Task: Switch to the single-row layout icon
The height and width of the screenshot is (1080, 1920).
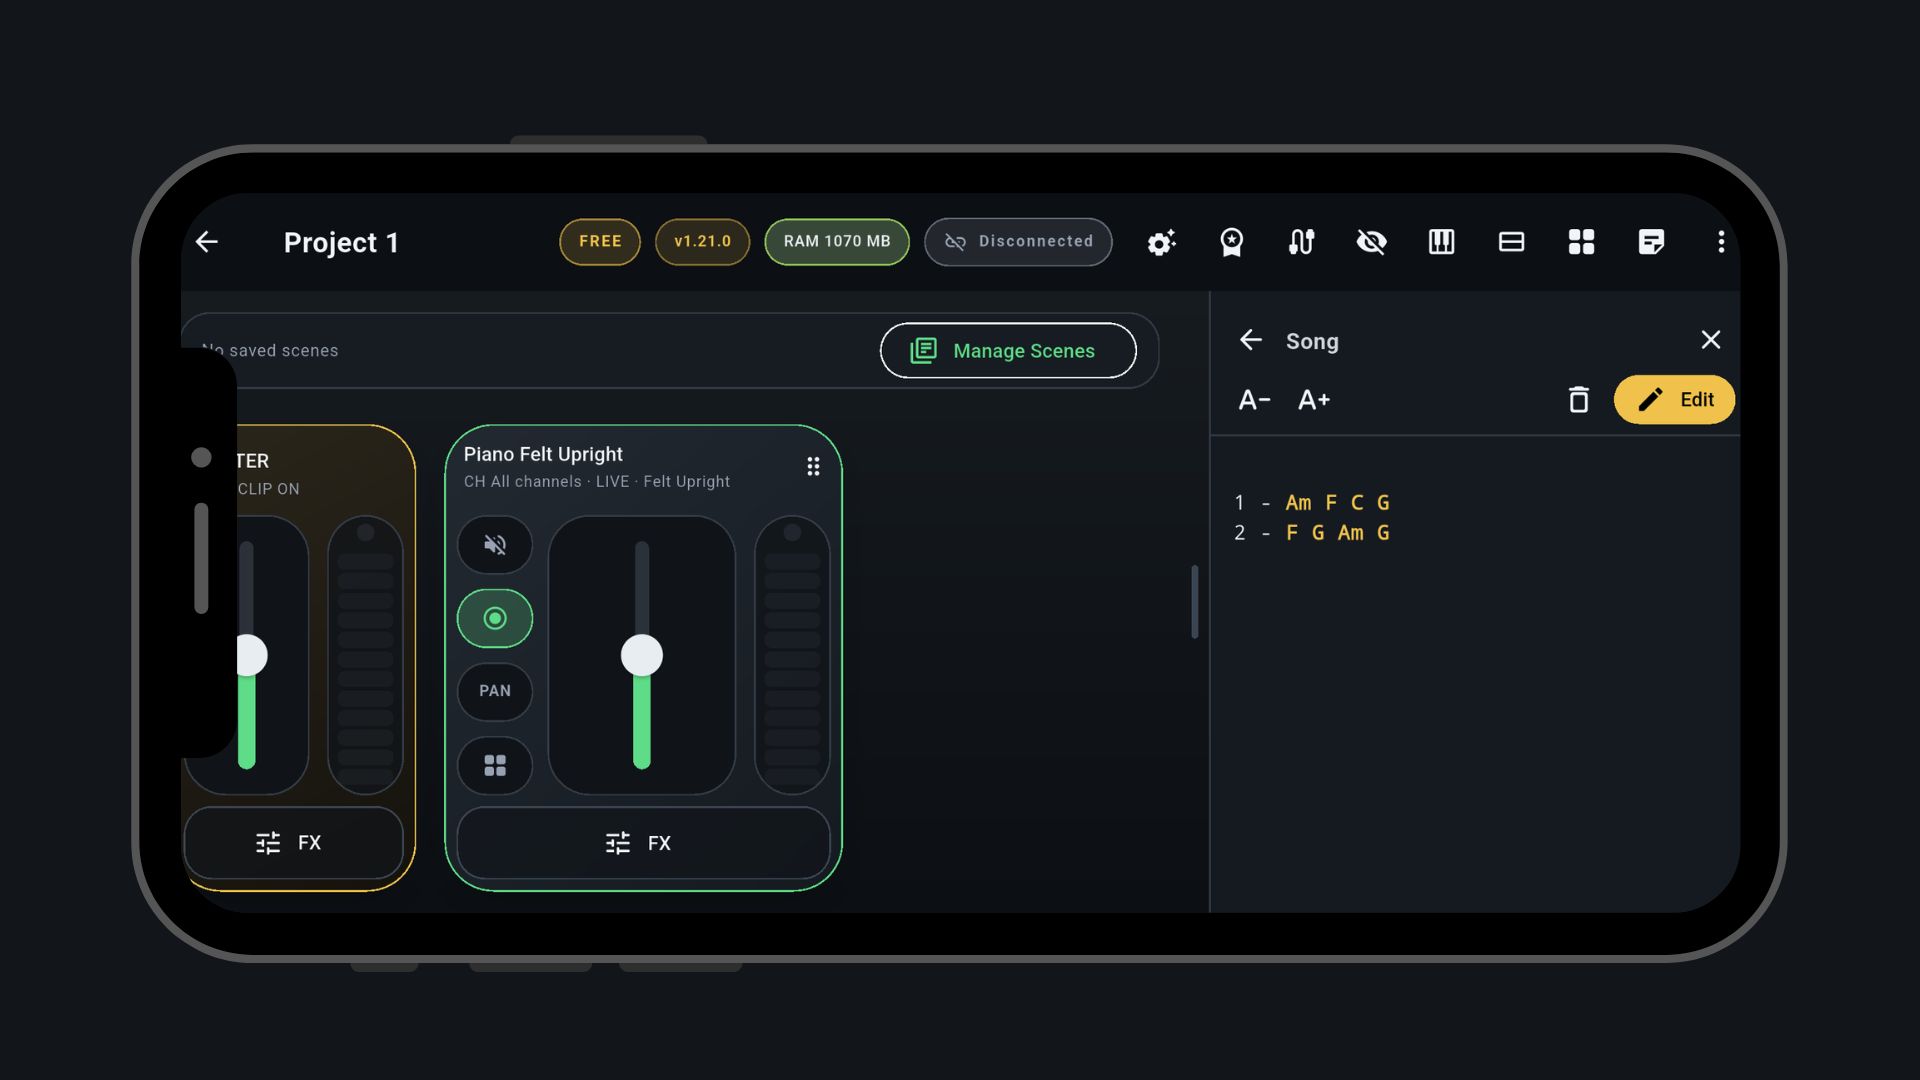Action: (1511, 242)
